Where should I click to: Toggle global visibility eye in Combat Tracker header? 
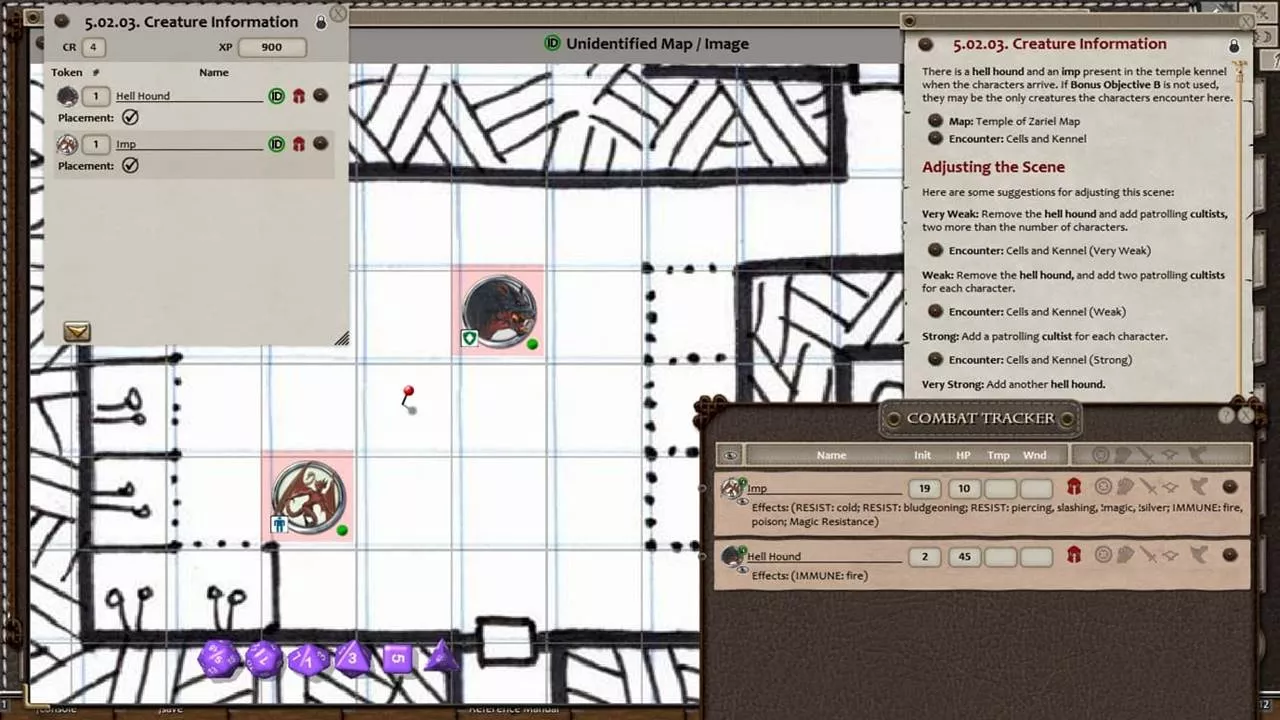click(730, 455)
